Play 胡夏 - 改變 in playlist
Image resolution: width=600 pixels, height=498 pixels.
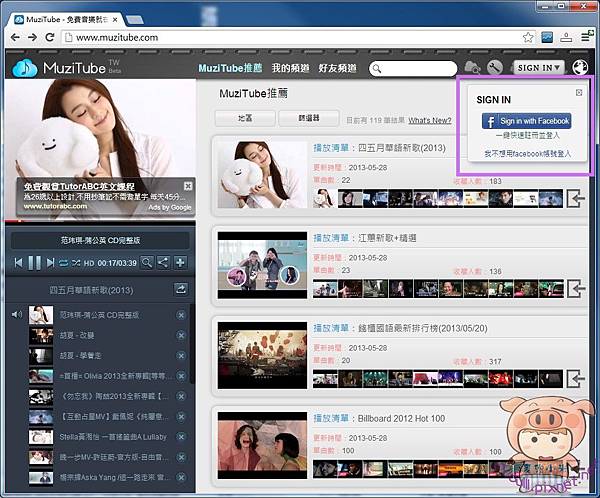[77, 335]
